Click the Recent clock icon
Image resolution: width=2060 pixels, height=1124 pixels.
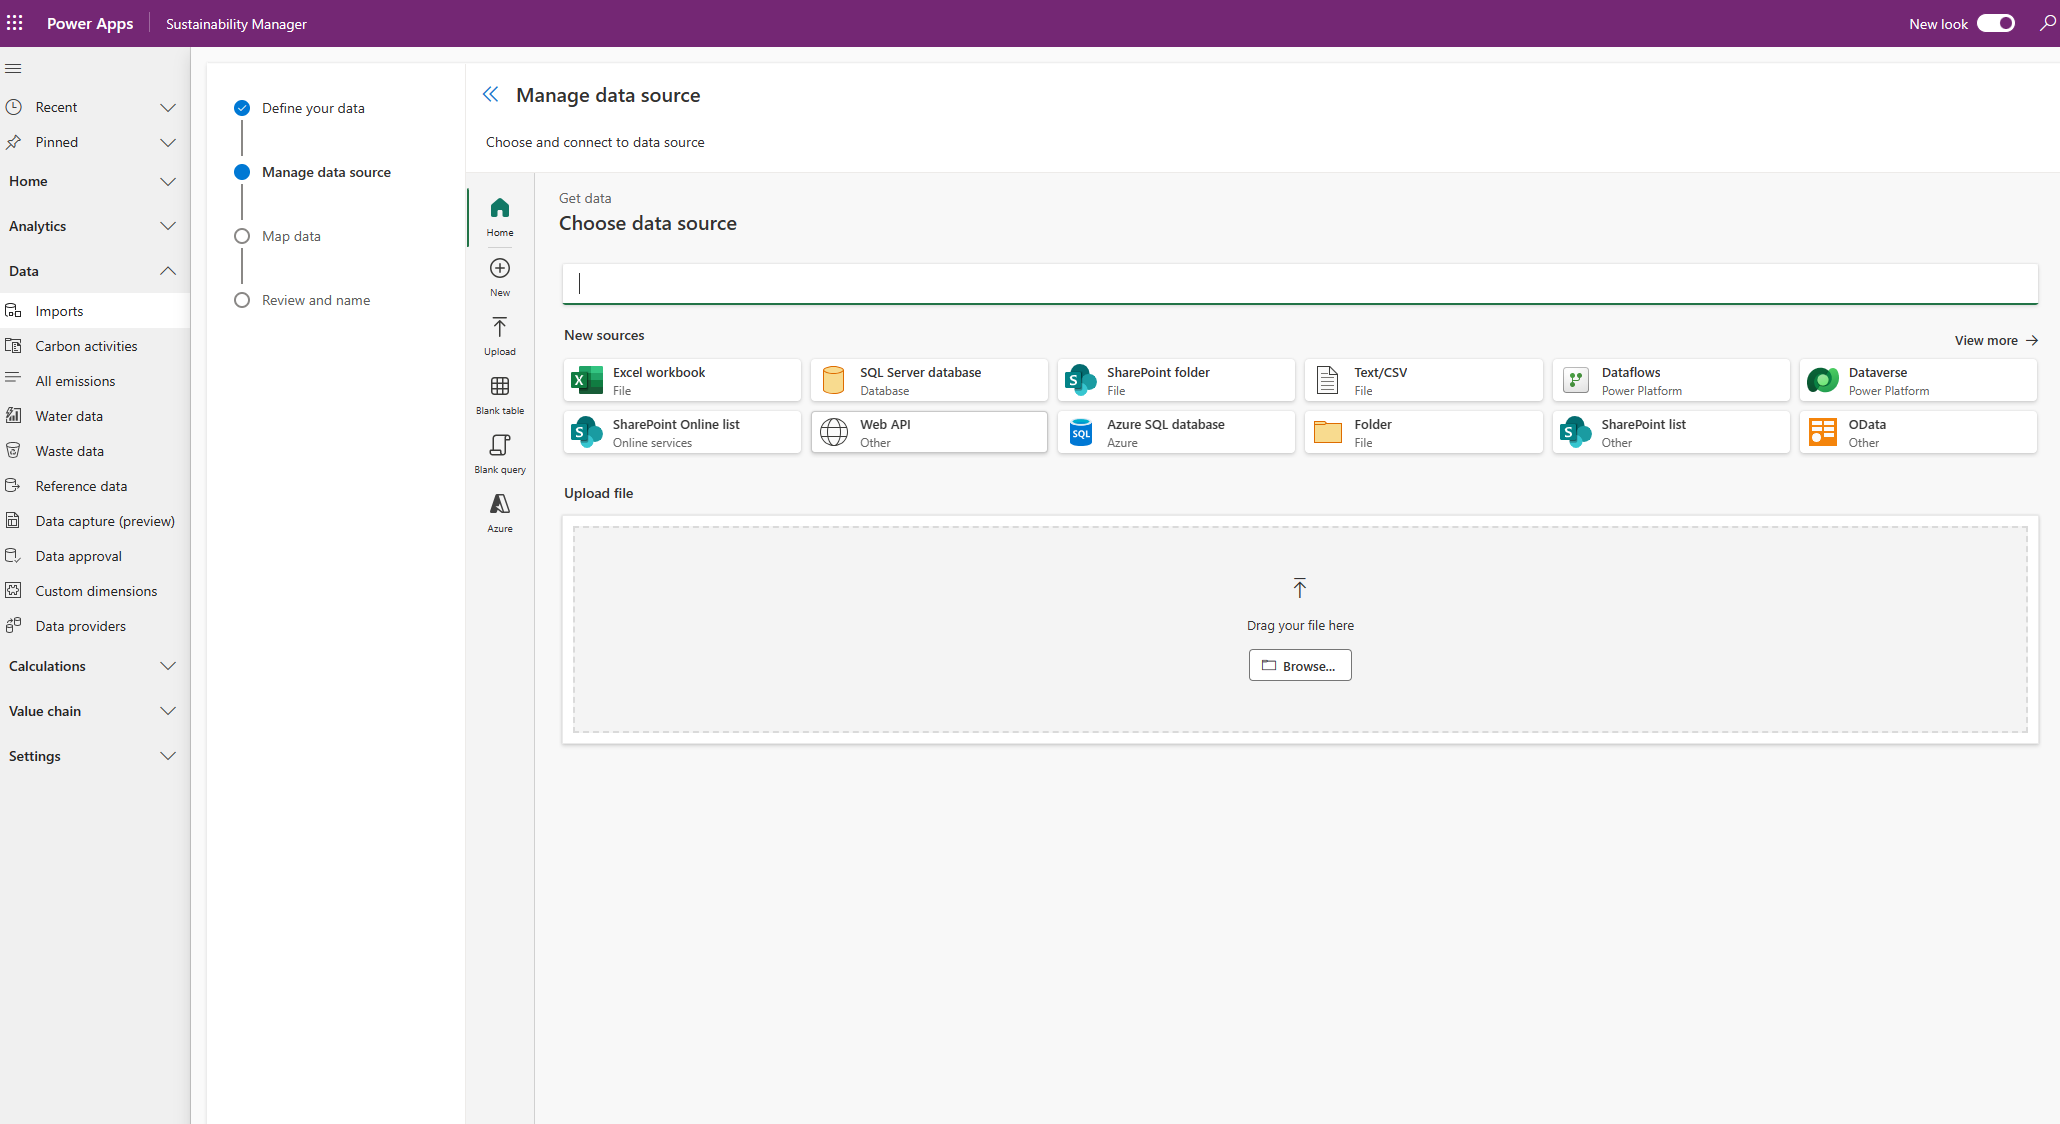(x=13, y=107)
